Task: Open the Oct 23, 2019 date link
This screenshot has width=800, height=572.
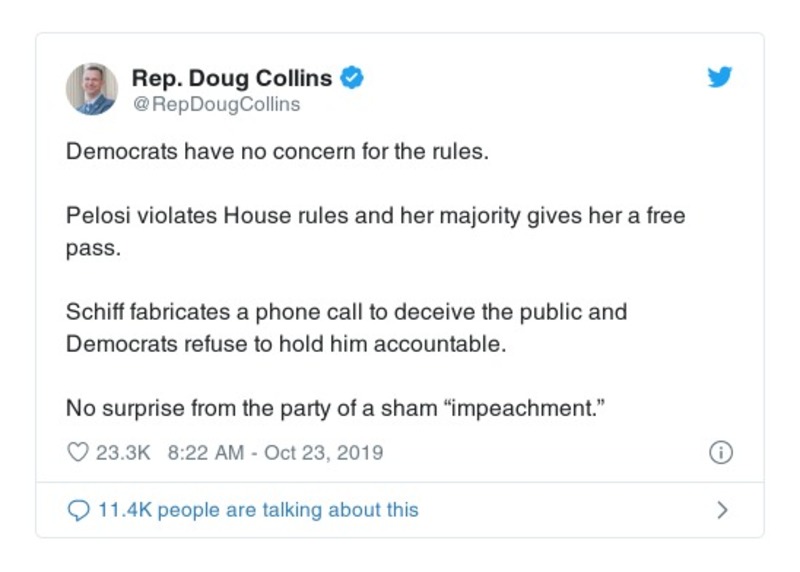Action: pos(323,453)
